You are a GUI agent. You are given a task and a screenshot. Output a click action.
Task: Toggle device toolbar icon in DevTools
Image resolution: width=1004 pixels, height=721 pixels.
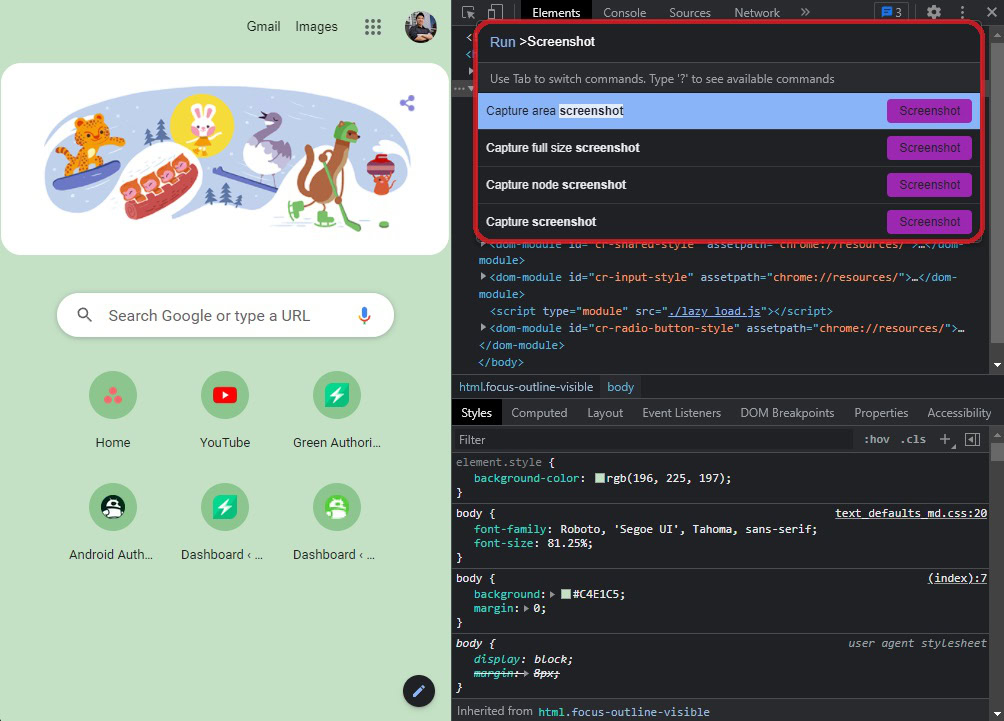coord(495,12)
